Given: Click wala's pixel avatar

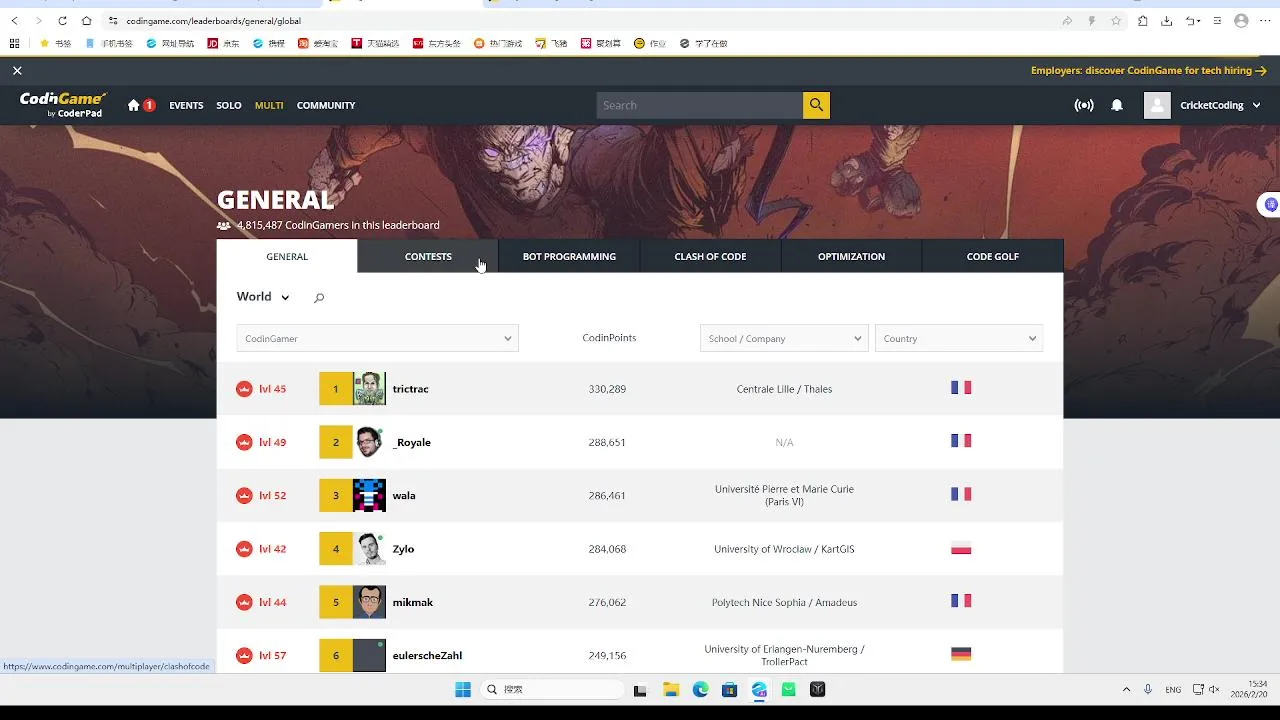Looking at the screenshot, I should pos(369,495).
